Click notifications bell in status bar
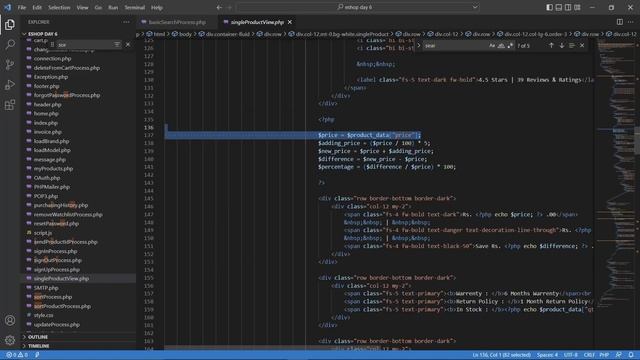 pyautogui.click(x=631, y=355)
